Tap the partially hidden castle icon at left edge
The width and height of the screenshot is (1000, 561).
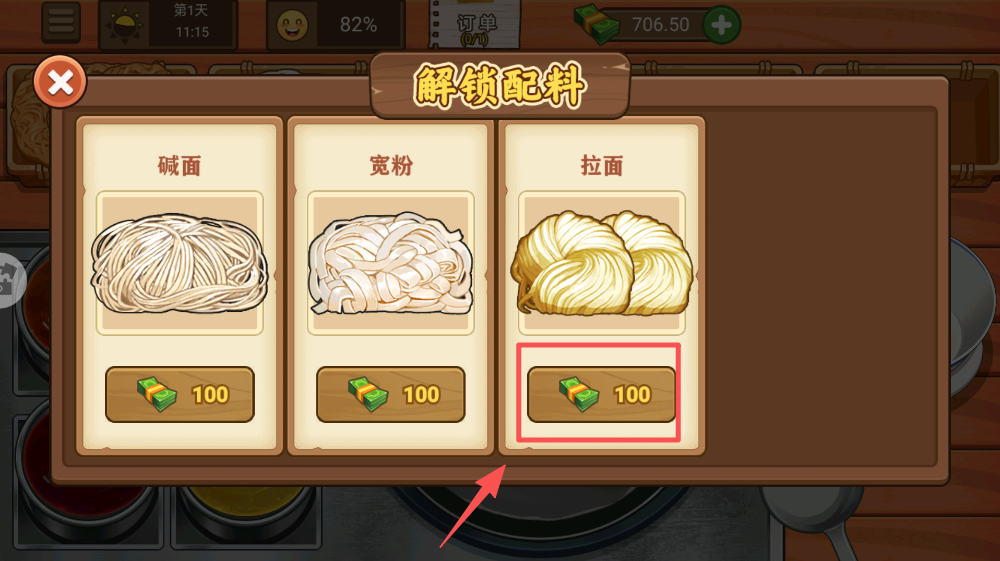[x=10, y=280]
